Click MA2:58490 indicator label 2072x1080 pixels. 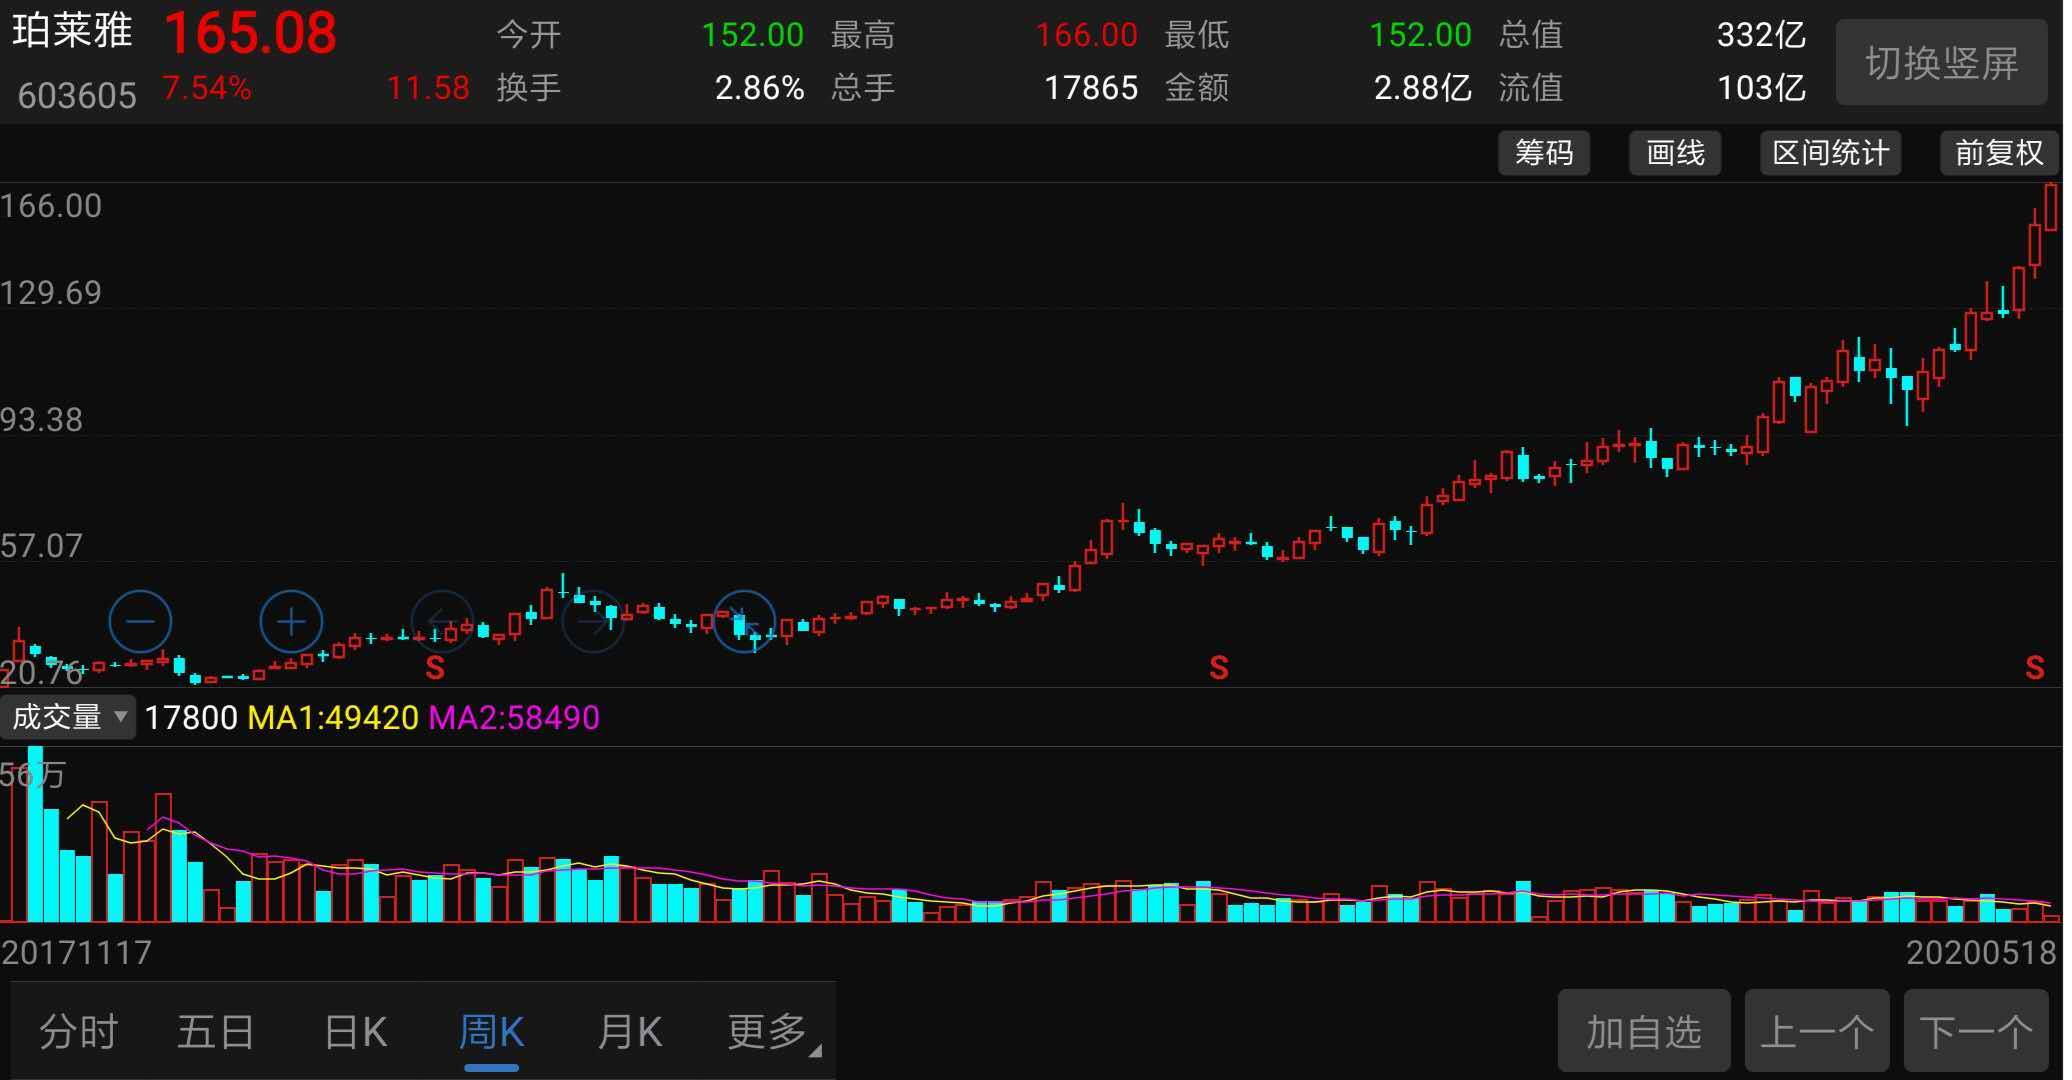point(514,718)
